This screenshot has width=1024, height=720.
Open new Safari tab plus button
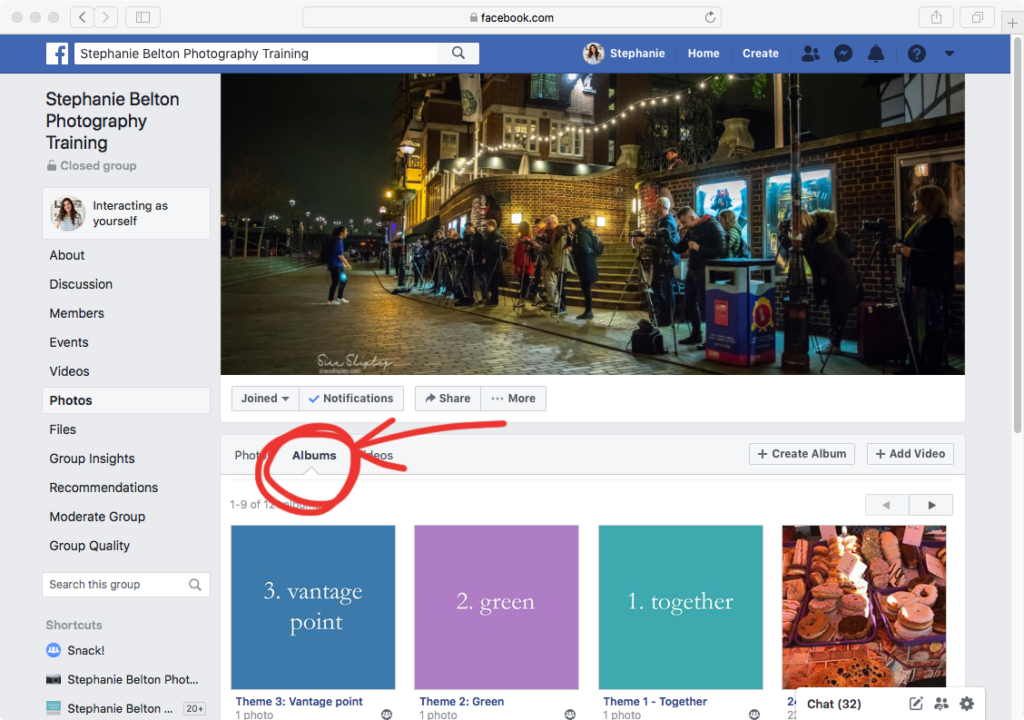pos(1012,23)
